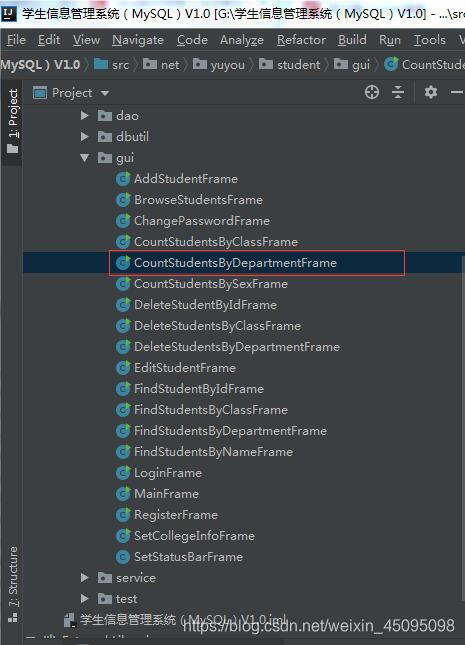Click the DeleteStudentByIdFrame class icon

[123, 304]
